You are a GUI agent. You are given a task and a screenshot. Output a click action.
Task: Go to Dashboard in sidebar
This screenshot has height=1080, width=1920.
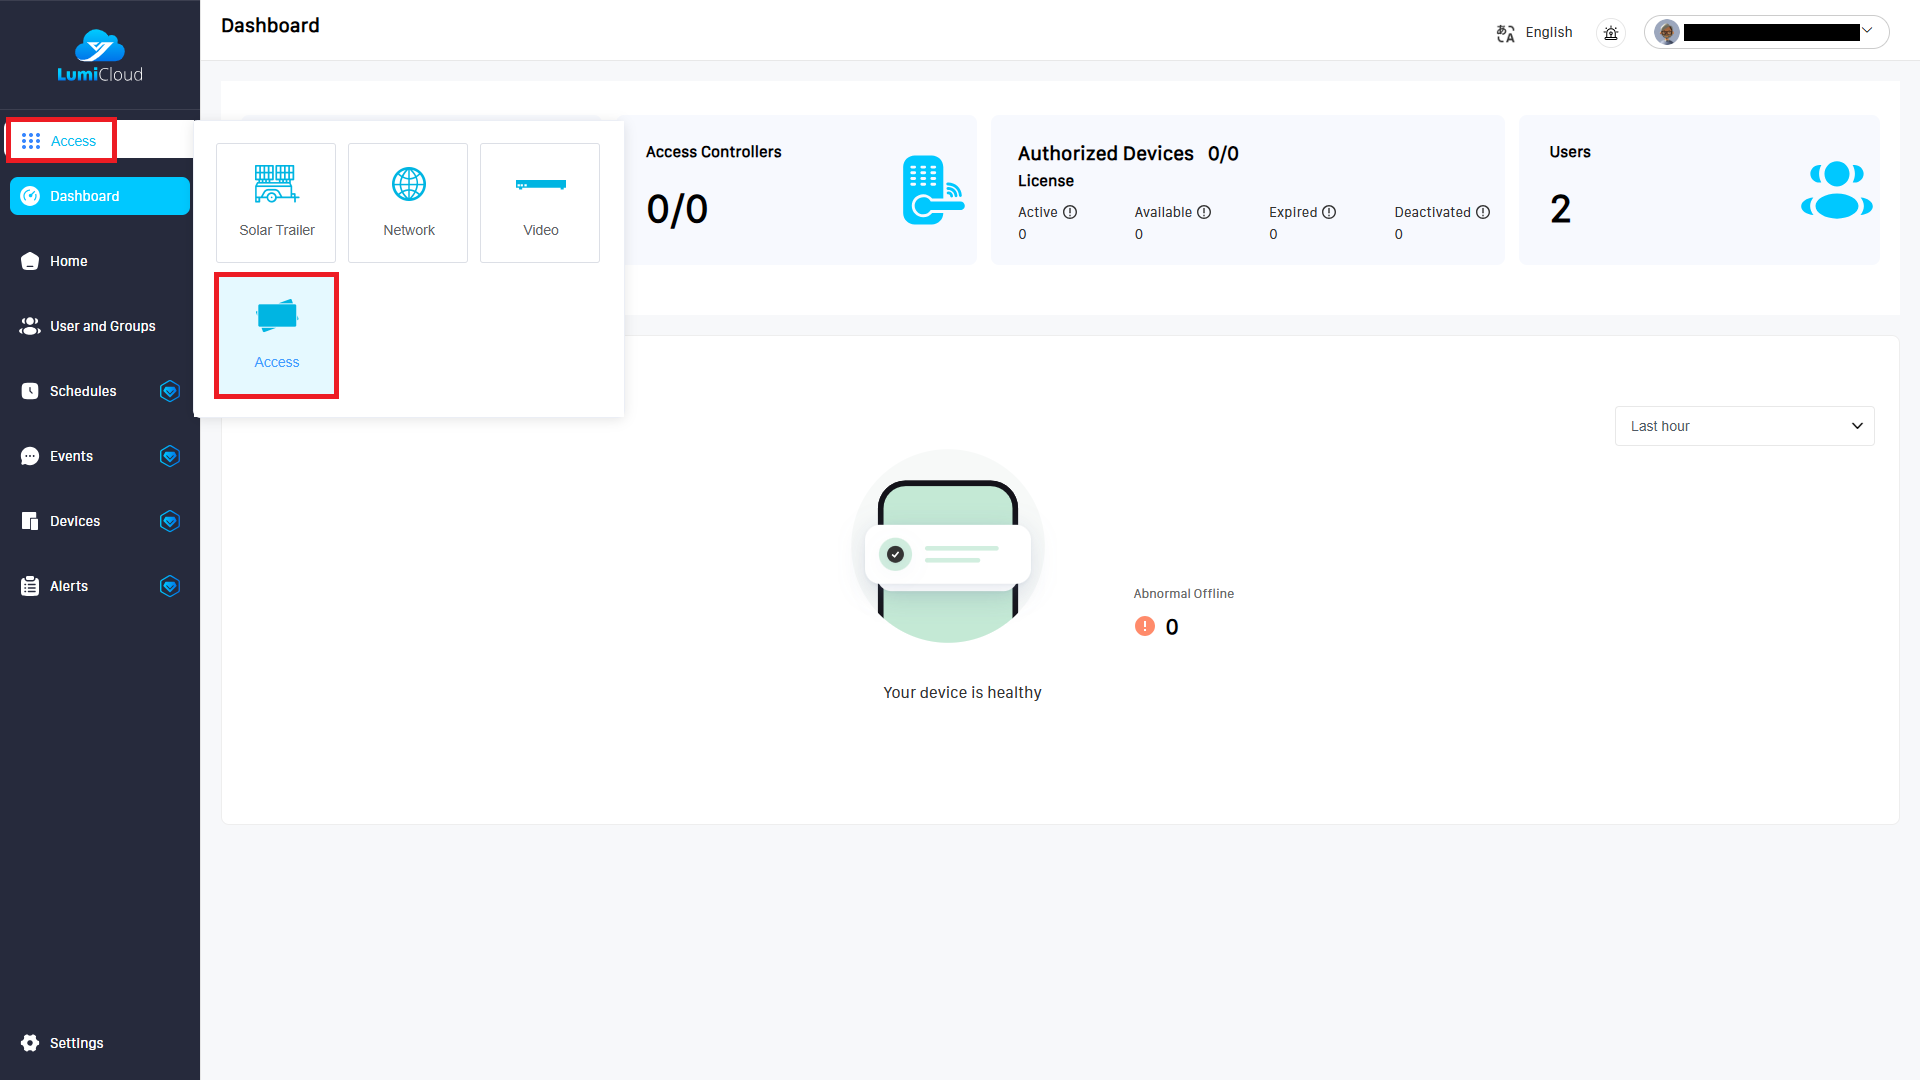[x=100, y=196]
